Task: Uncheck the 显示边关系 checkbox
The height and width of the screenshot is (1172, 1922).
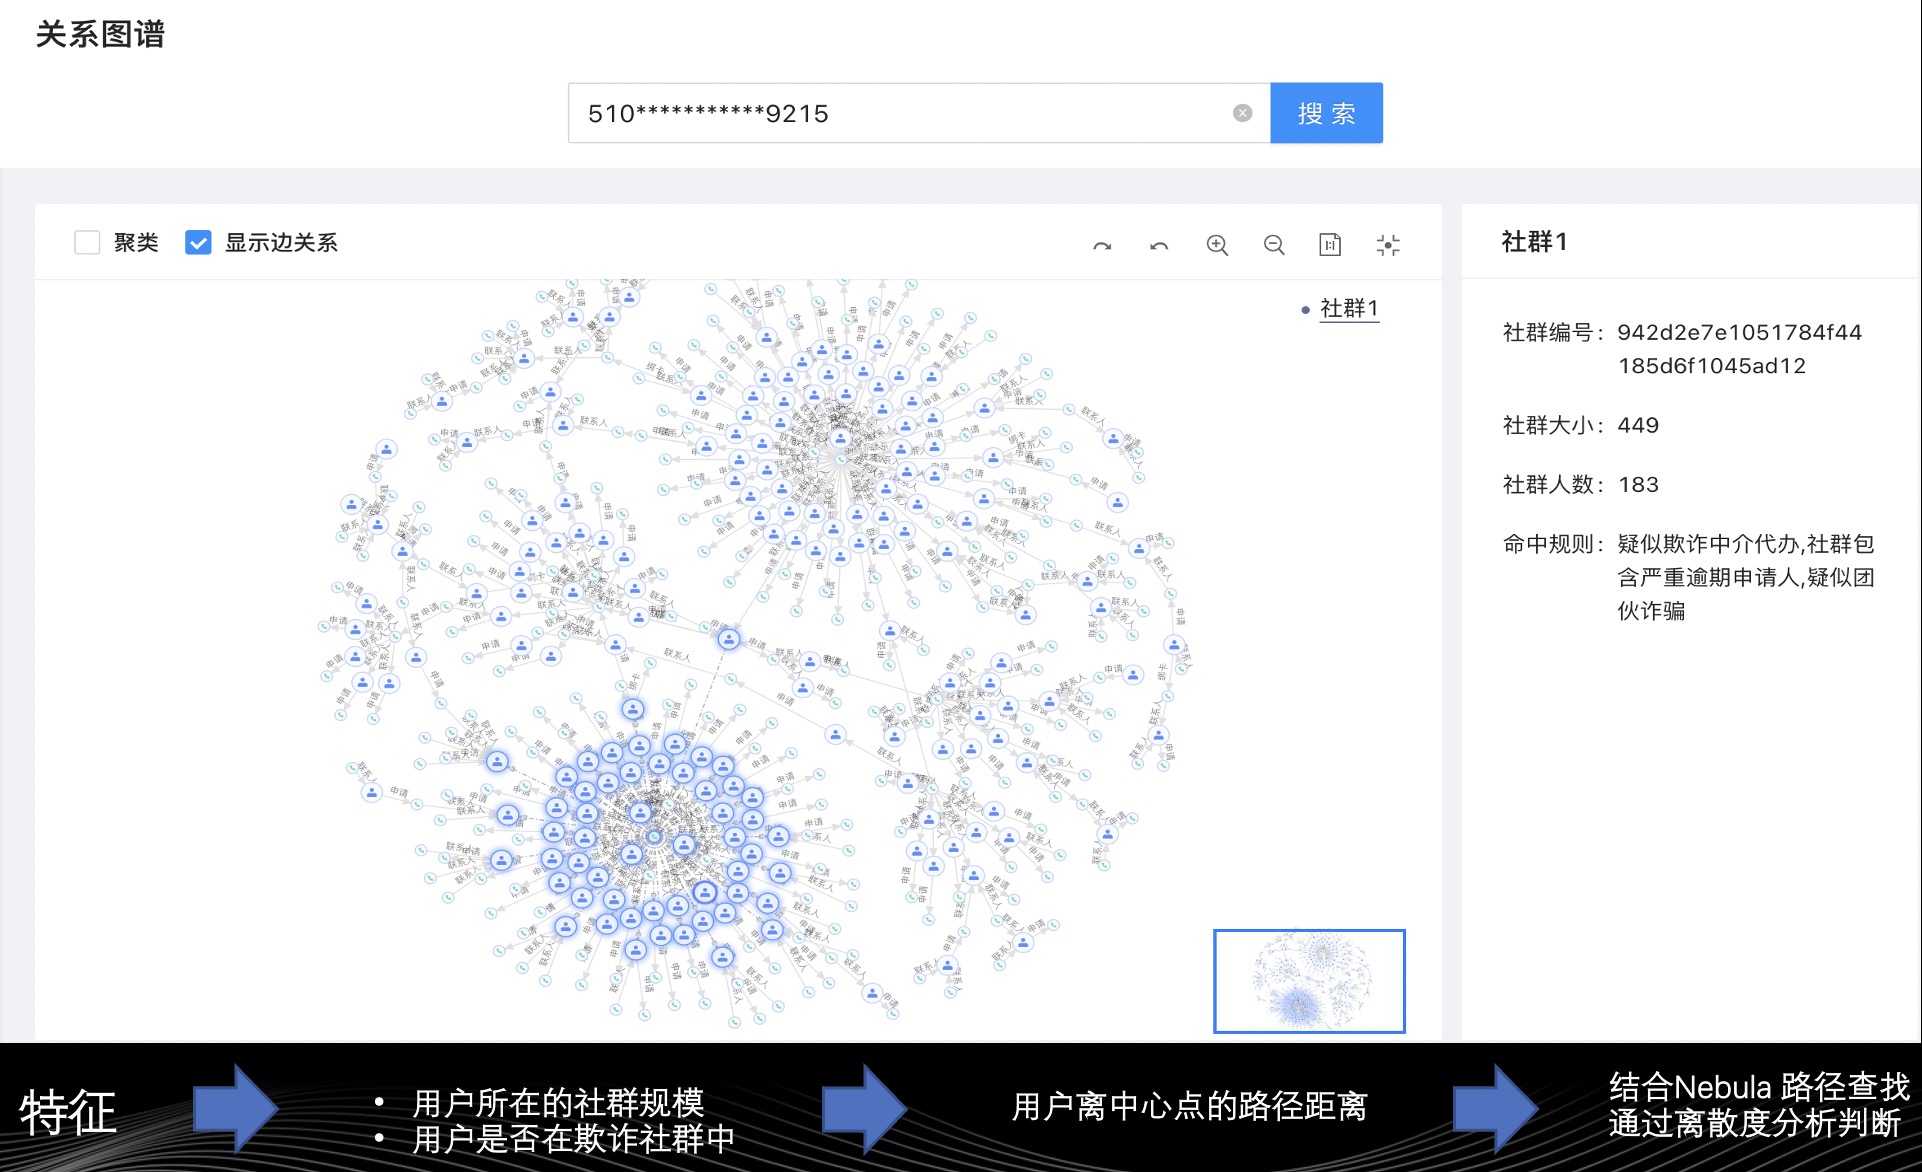Action: [x=198, y=242]
